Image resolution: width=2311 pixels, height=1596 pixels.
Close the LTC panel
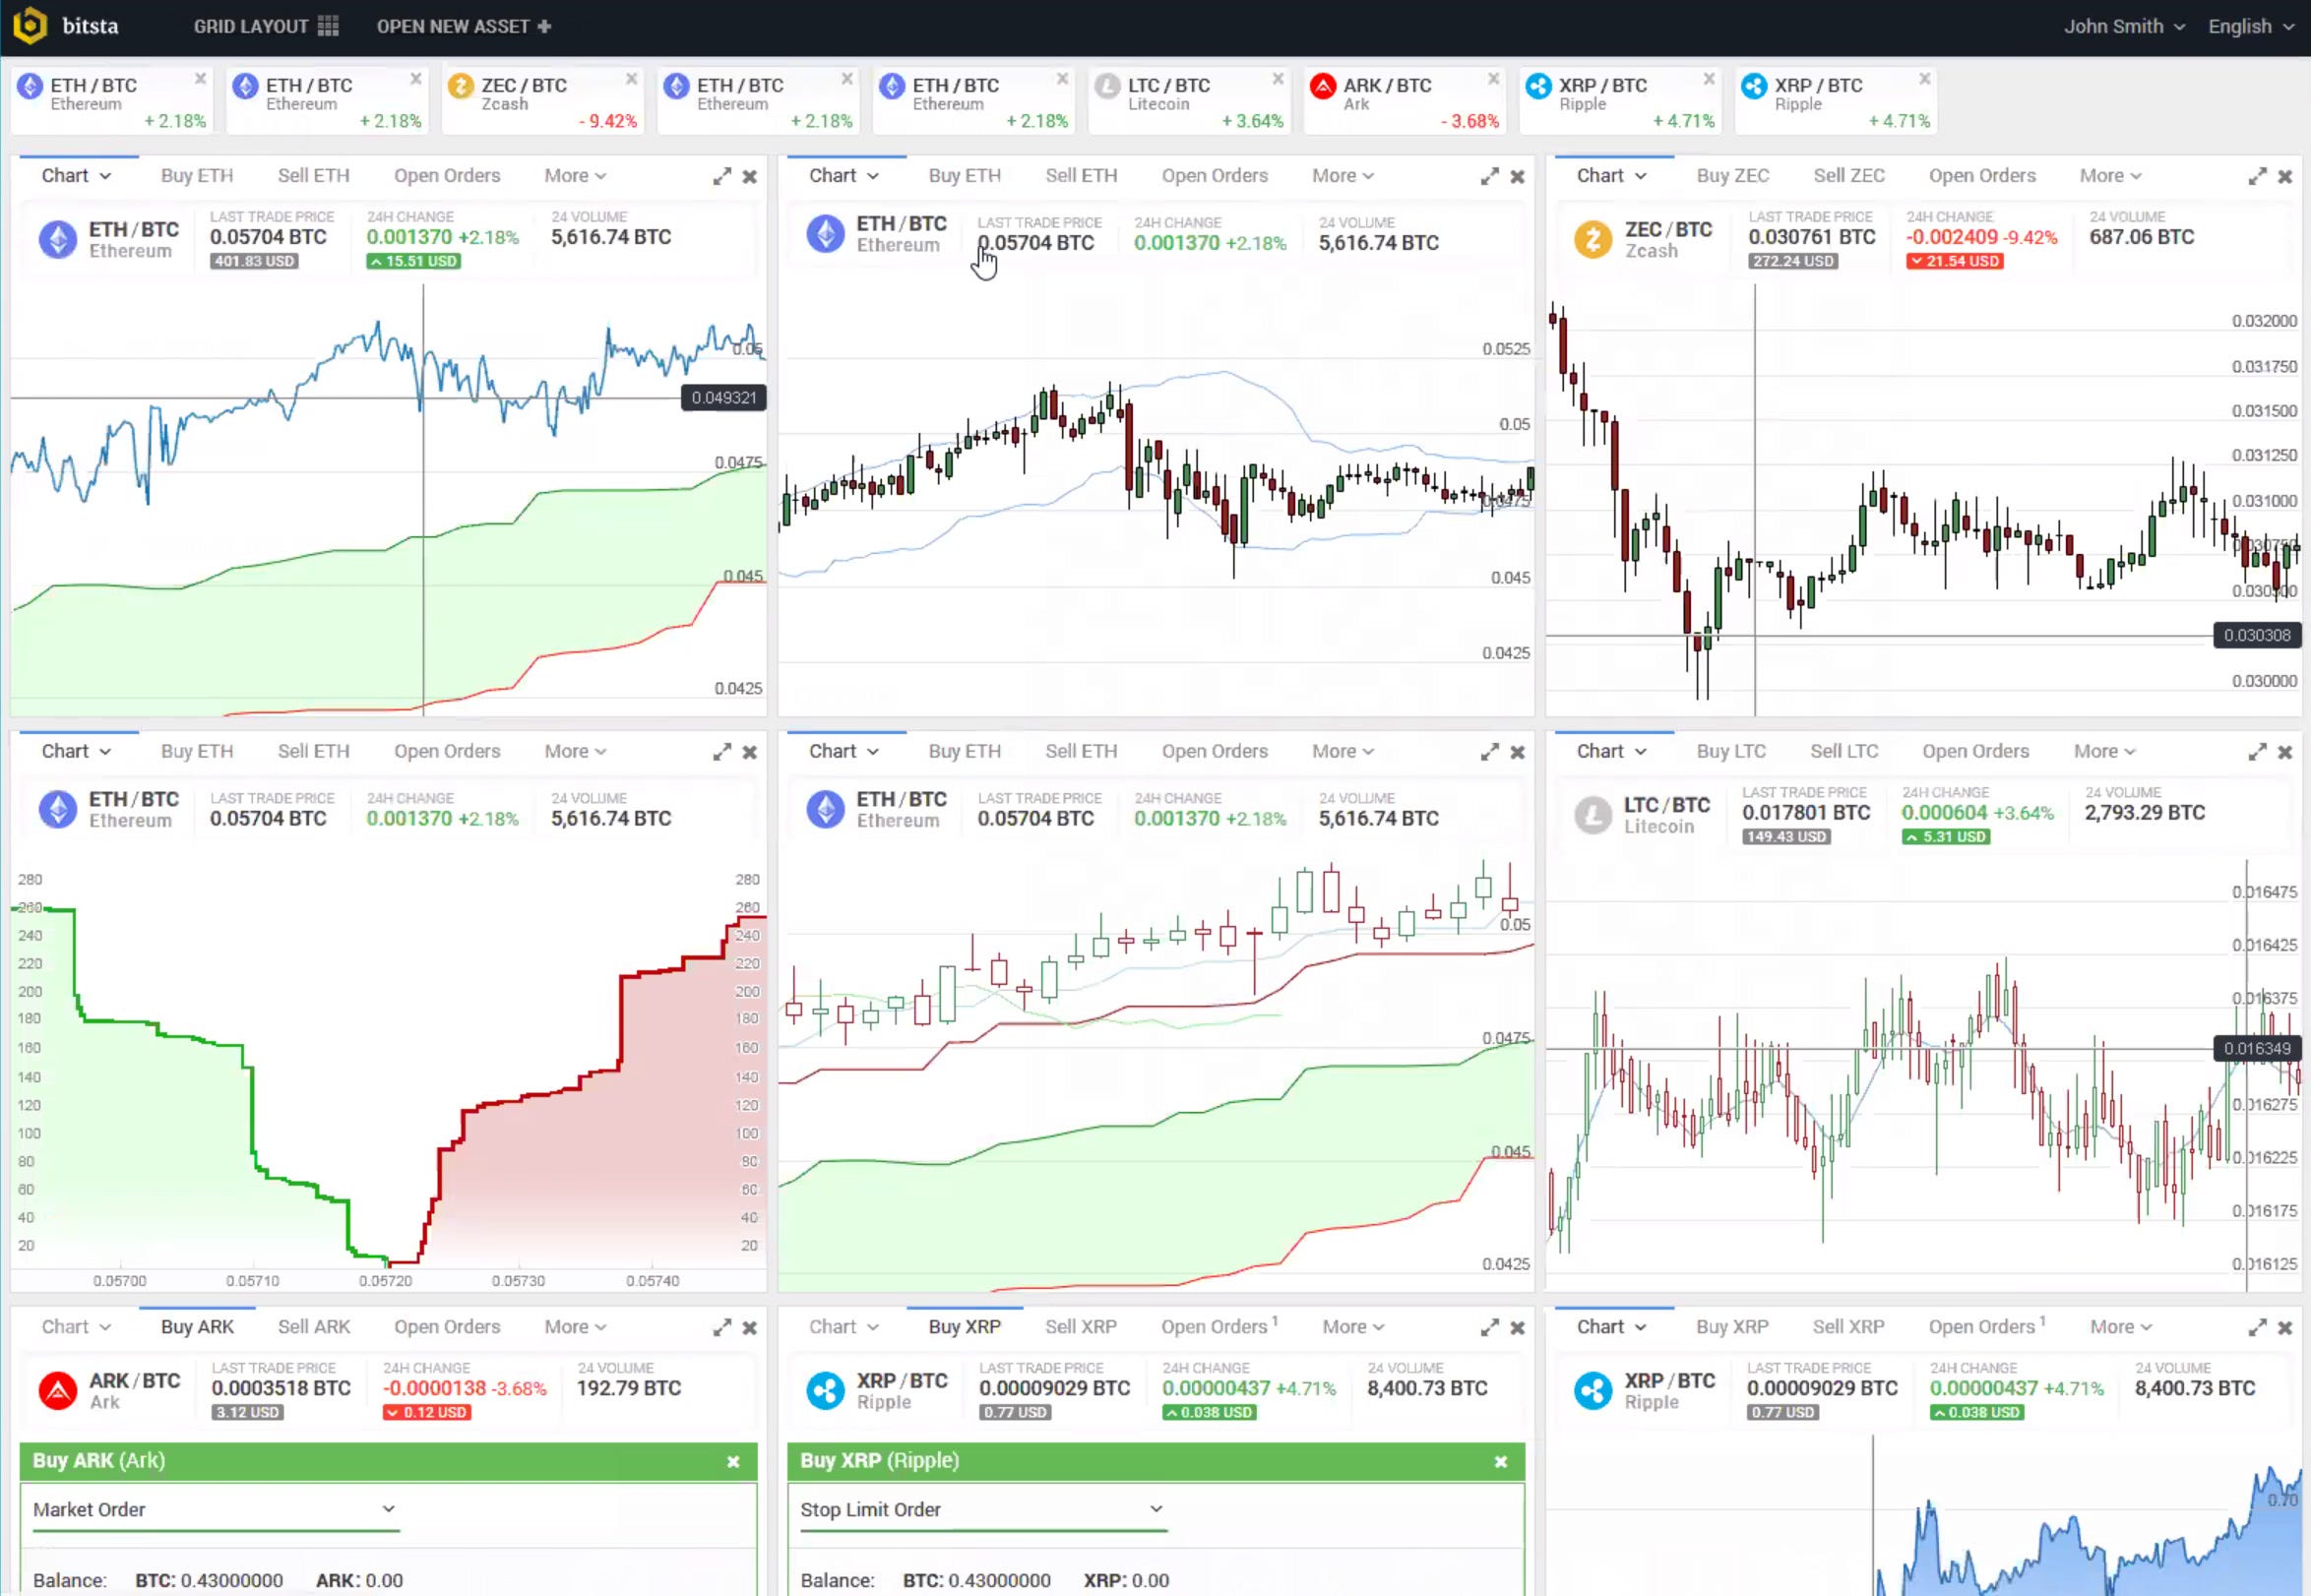[x=2285, y=752]
